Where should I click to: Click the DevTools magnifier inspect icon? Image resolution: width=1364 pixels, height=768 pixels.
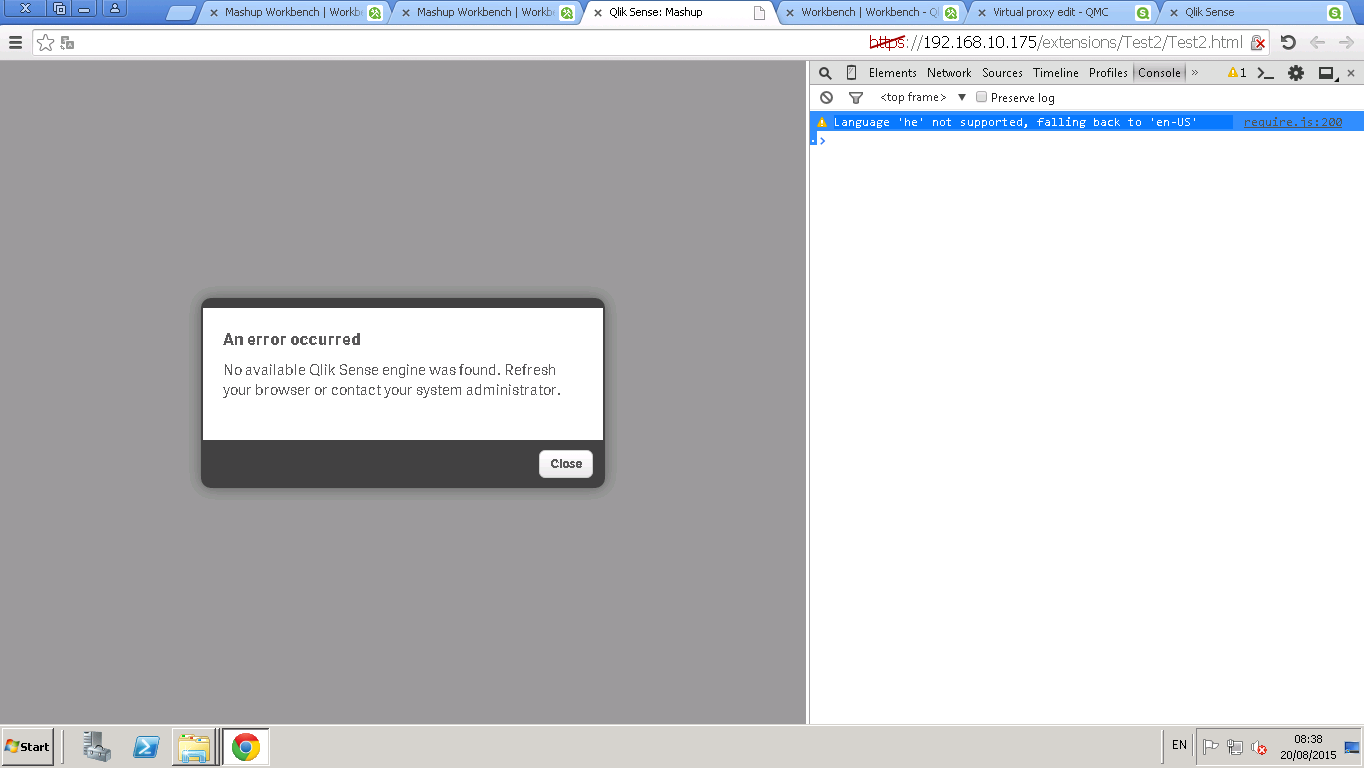pos(825,73)
